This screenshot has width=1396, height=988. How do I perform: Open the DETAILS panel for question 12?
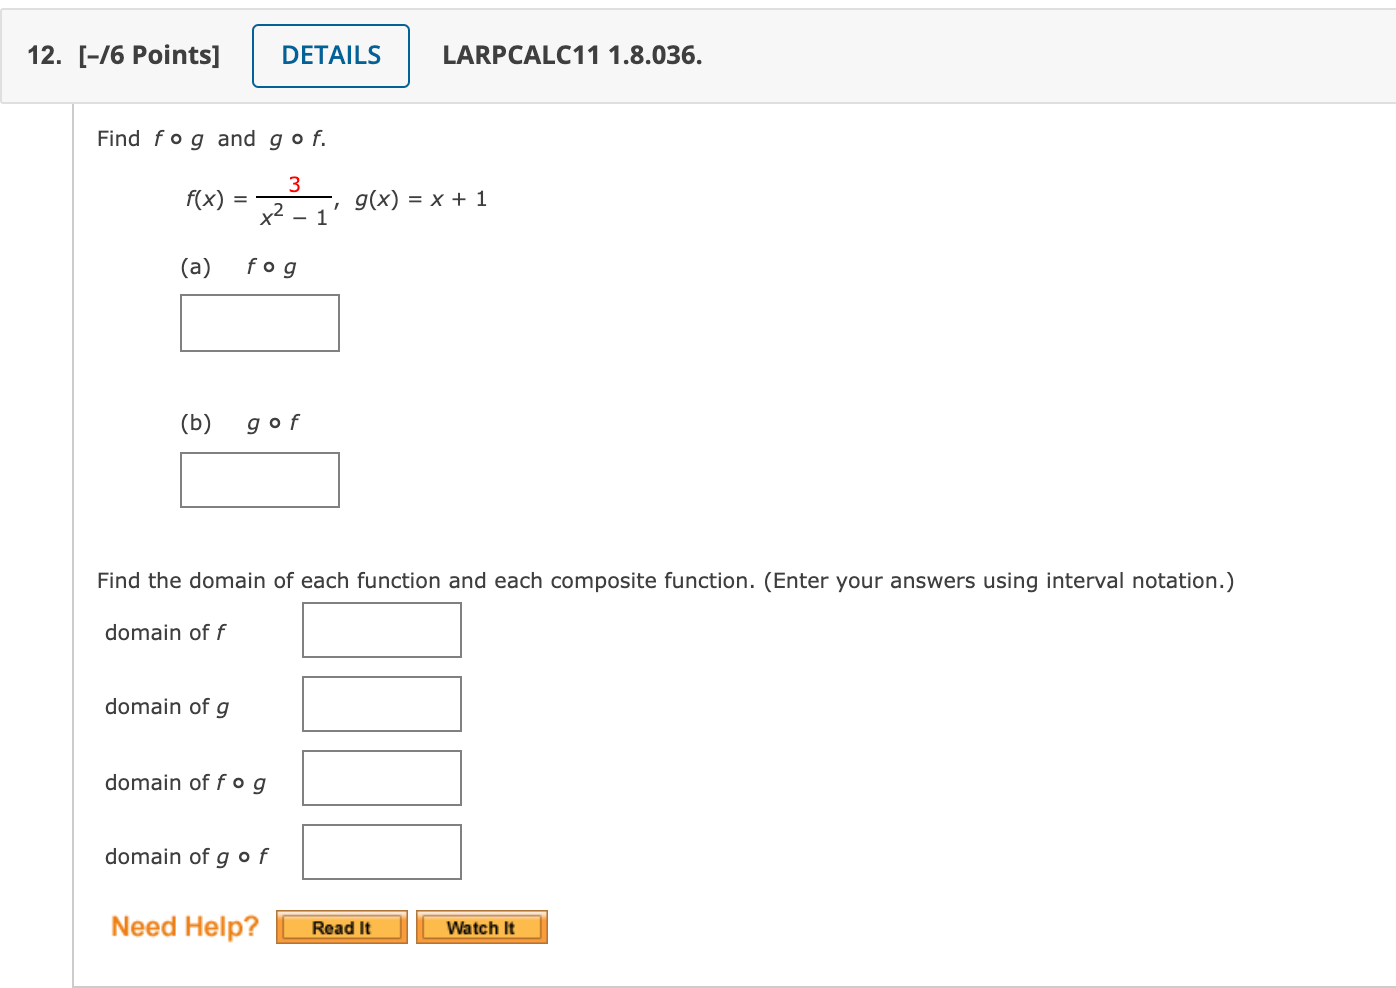(330, 55)
